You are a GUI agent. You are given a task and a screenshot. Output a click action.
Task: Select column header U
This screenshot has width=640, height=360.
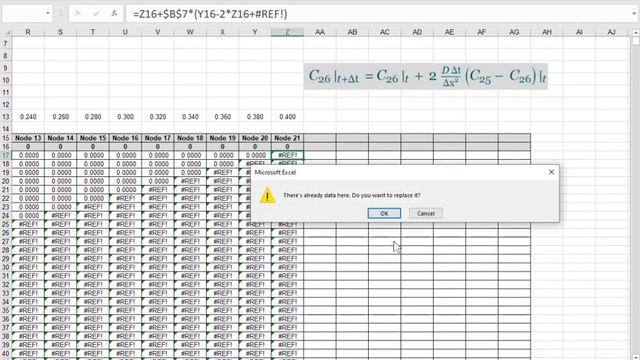tap(125, 32)
